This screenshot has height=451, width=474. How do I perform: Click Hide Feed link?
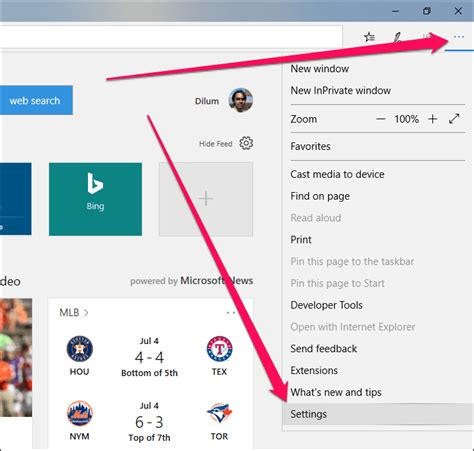pos(216,144)
